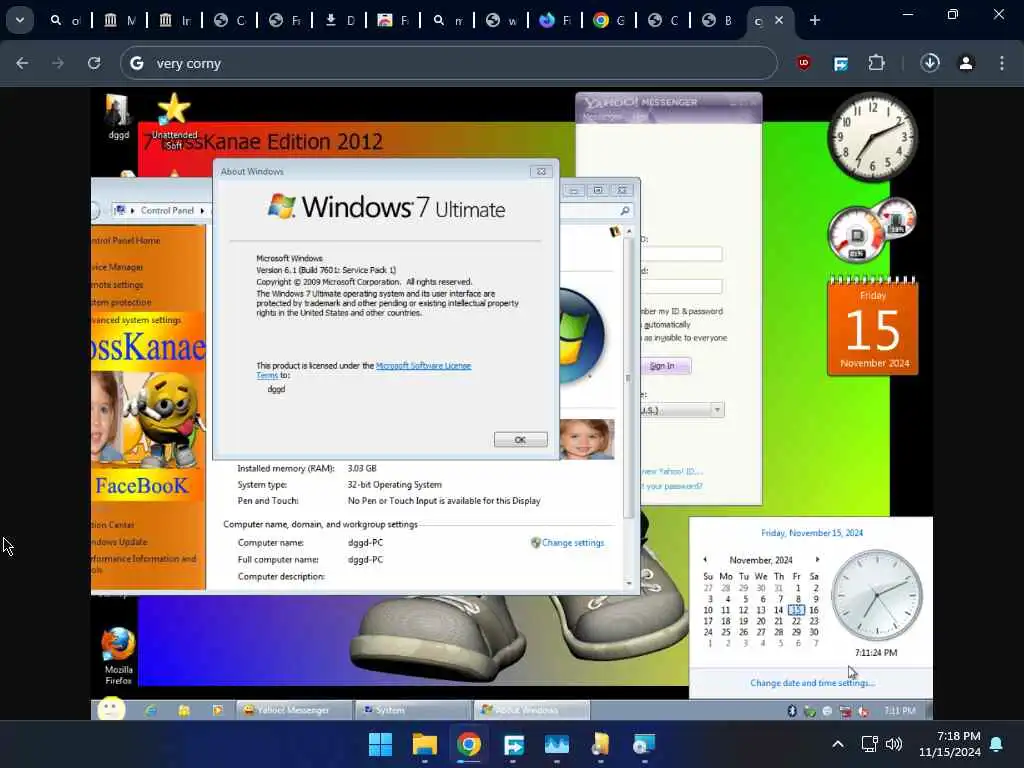Open 'Windows Update' sidebar link

120,542
